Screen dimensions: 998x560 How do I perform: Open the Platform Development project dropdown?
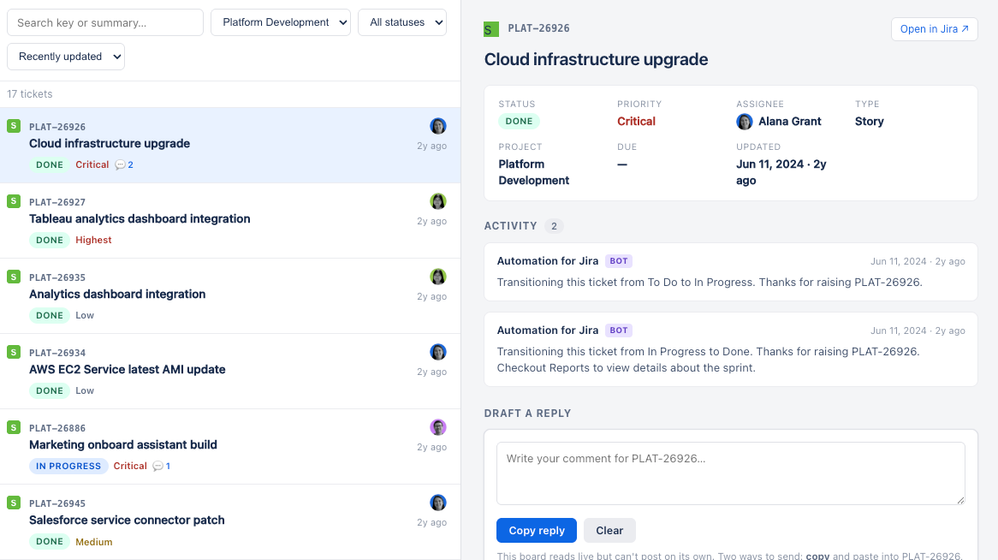pyautogui.click(x=281, y=22)
